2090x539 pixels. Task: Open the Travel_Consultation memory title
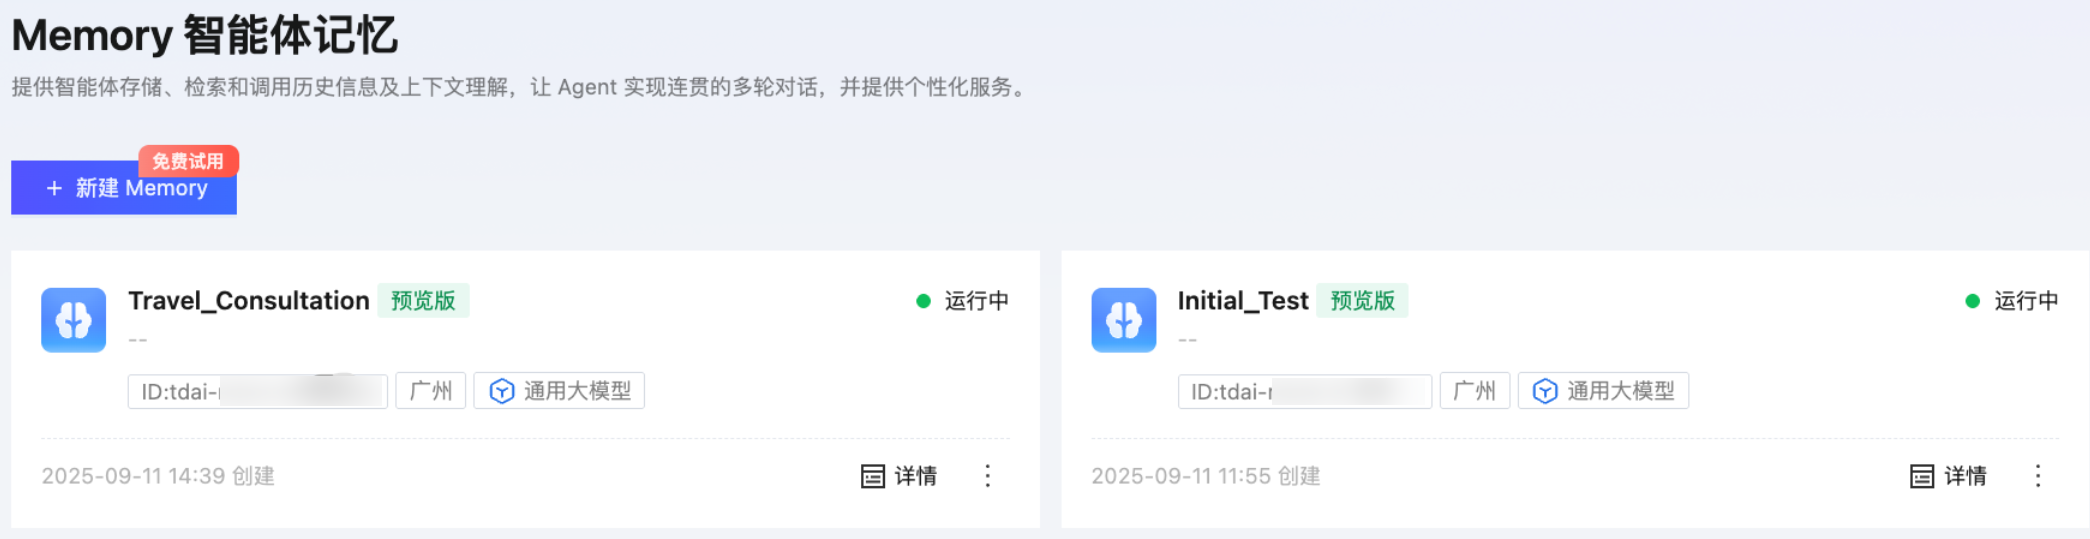248,301
